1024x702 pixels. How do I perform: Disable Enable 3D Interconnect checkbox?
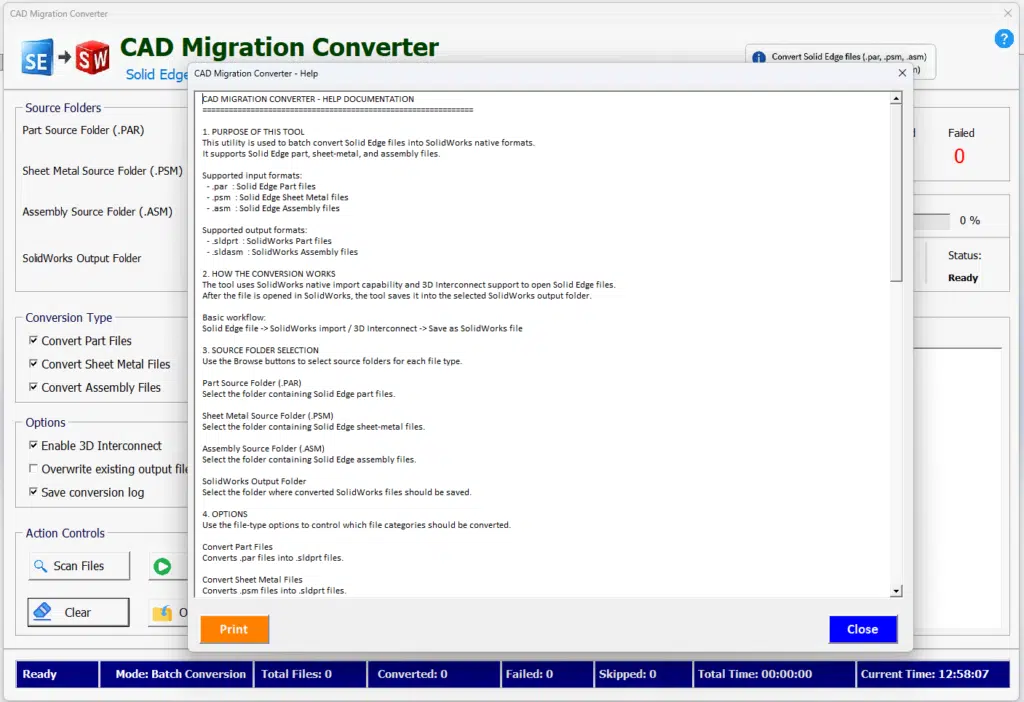pyautogui.click(x=33, y=445)
